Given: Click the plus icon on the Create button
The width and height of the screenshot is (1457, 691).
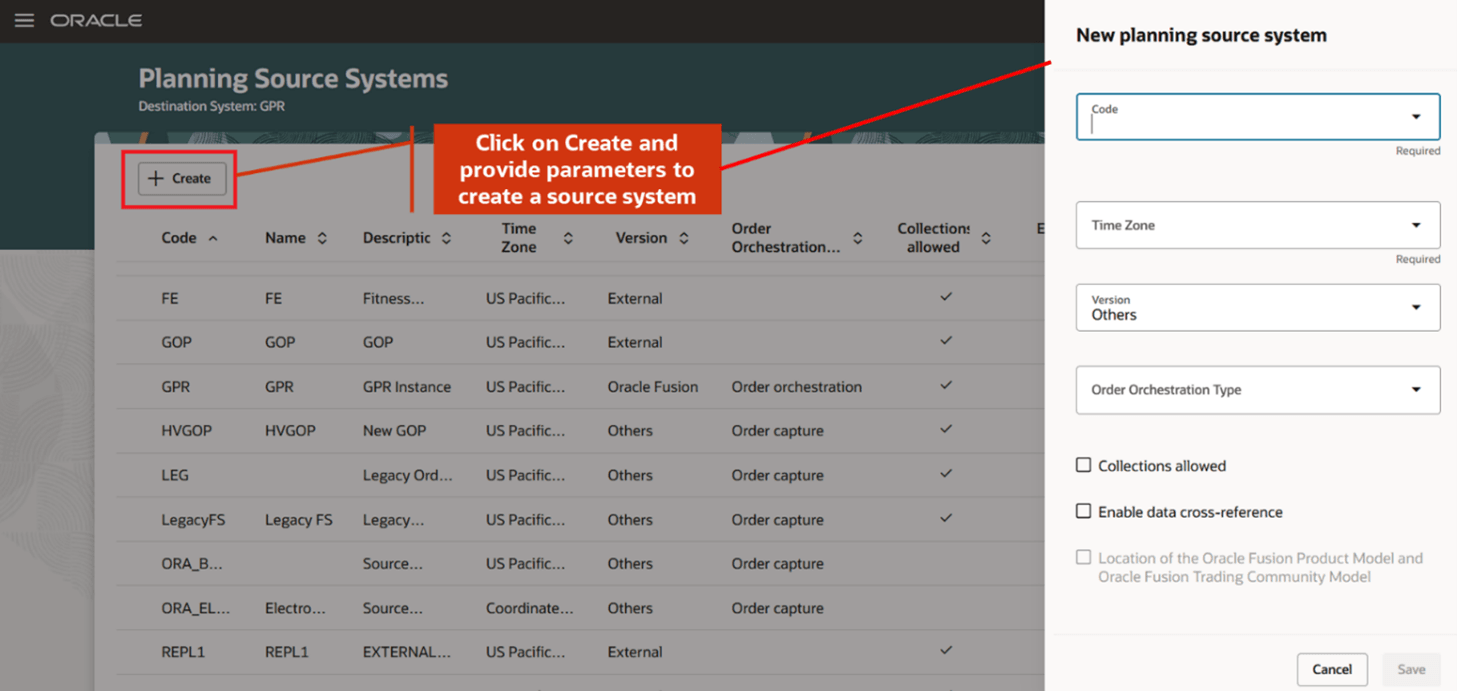Looking at the screenshot, I should [155, 178].
